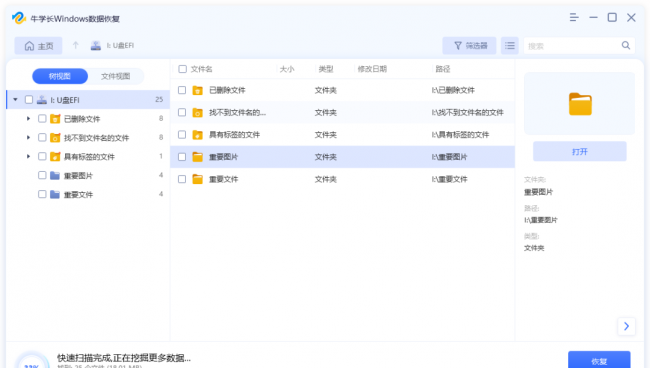Go to 主页 home button

pos(39,46)
